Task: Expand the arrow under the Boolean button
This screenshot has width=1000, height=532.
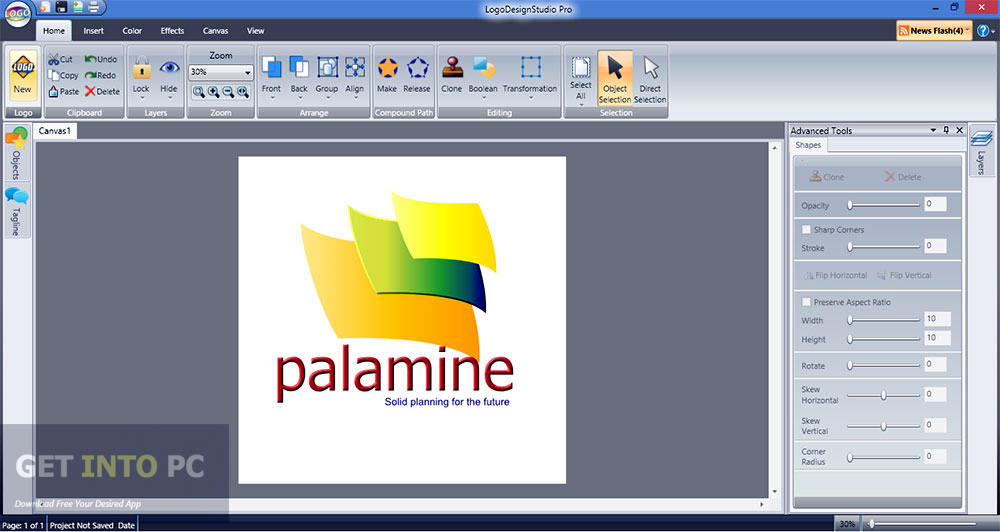Action: pos(483,98)
